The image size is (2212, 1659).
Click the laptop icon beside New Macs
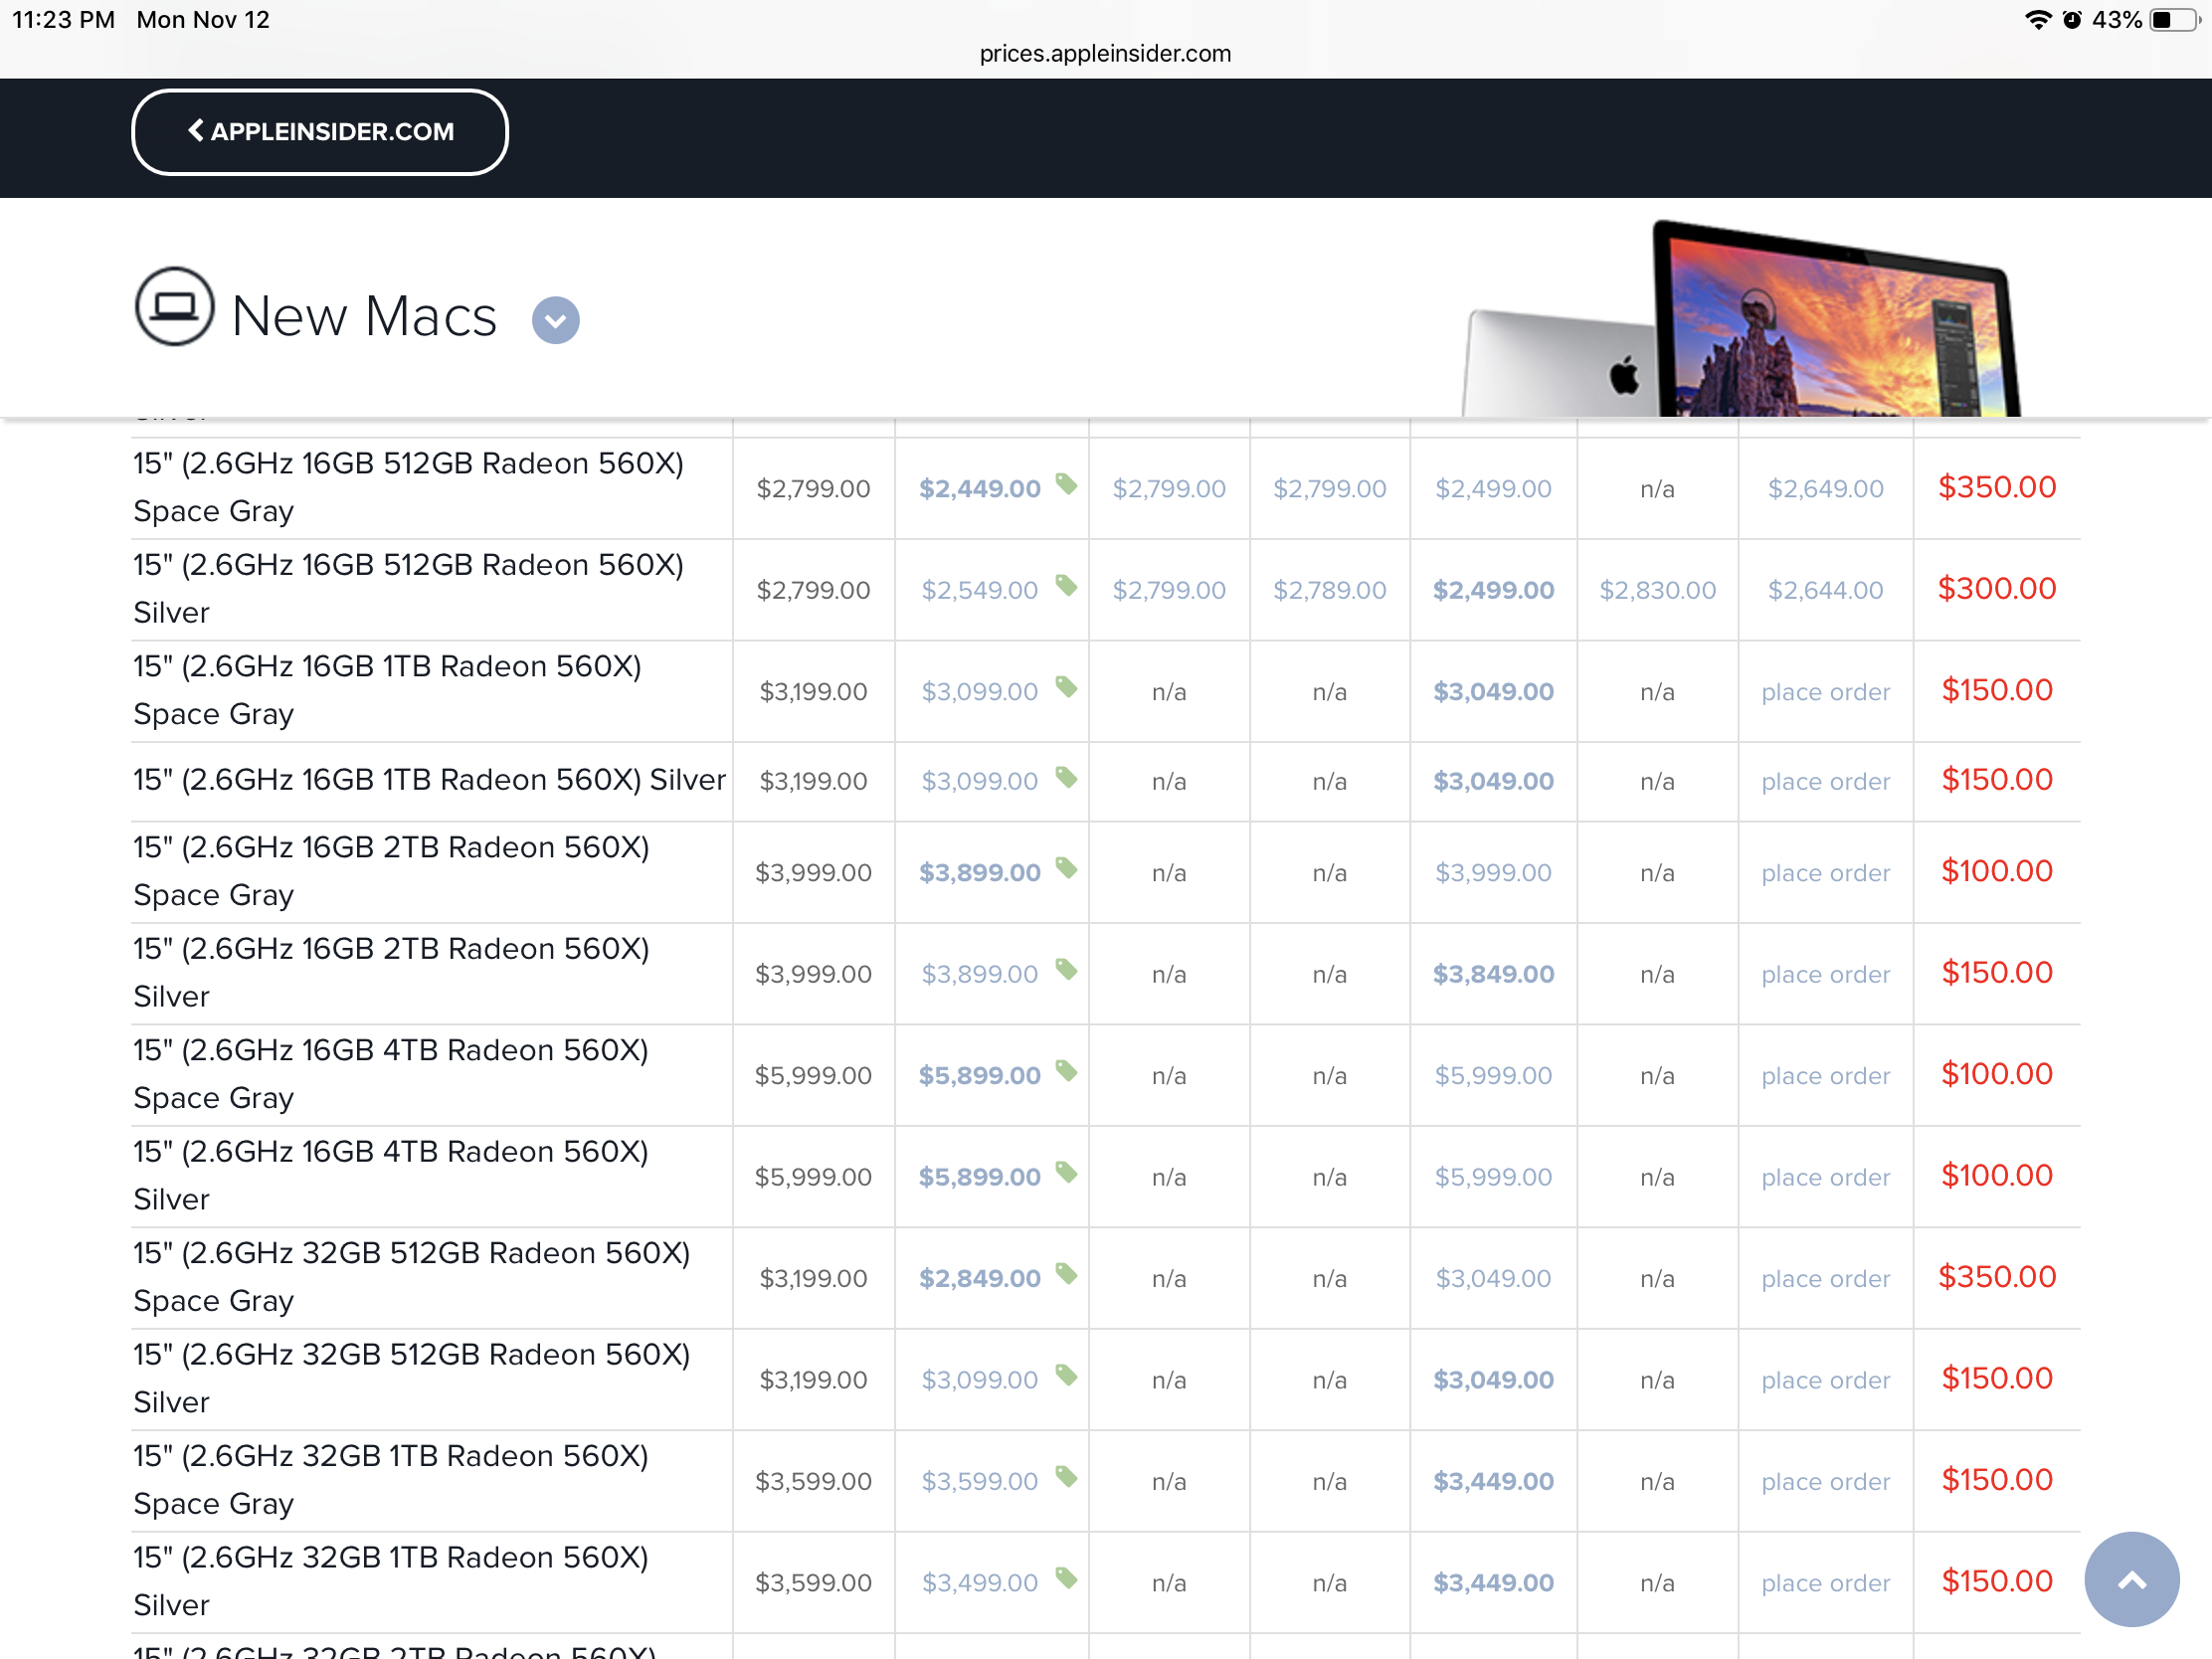[x=174, y=306]
